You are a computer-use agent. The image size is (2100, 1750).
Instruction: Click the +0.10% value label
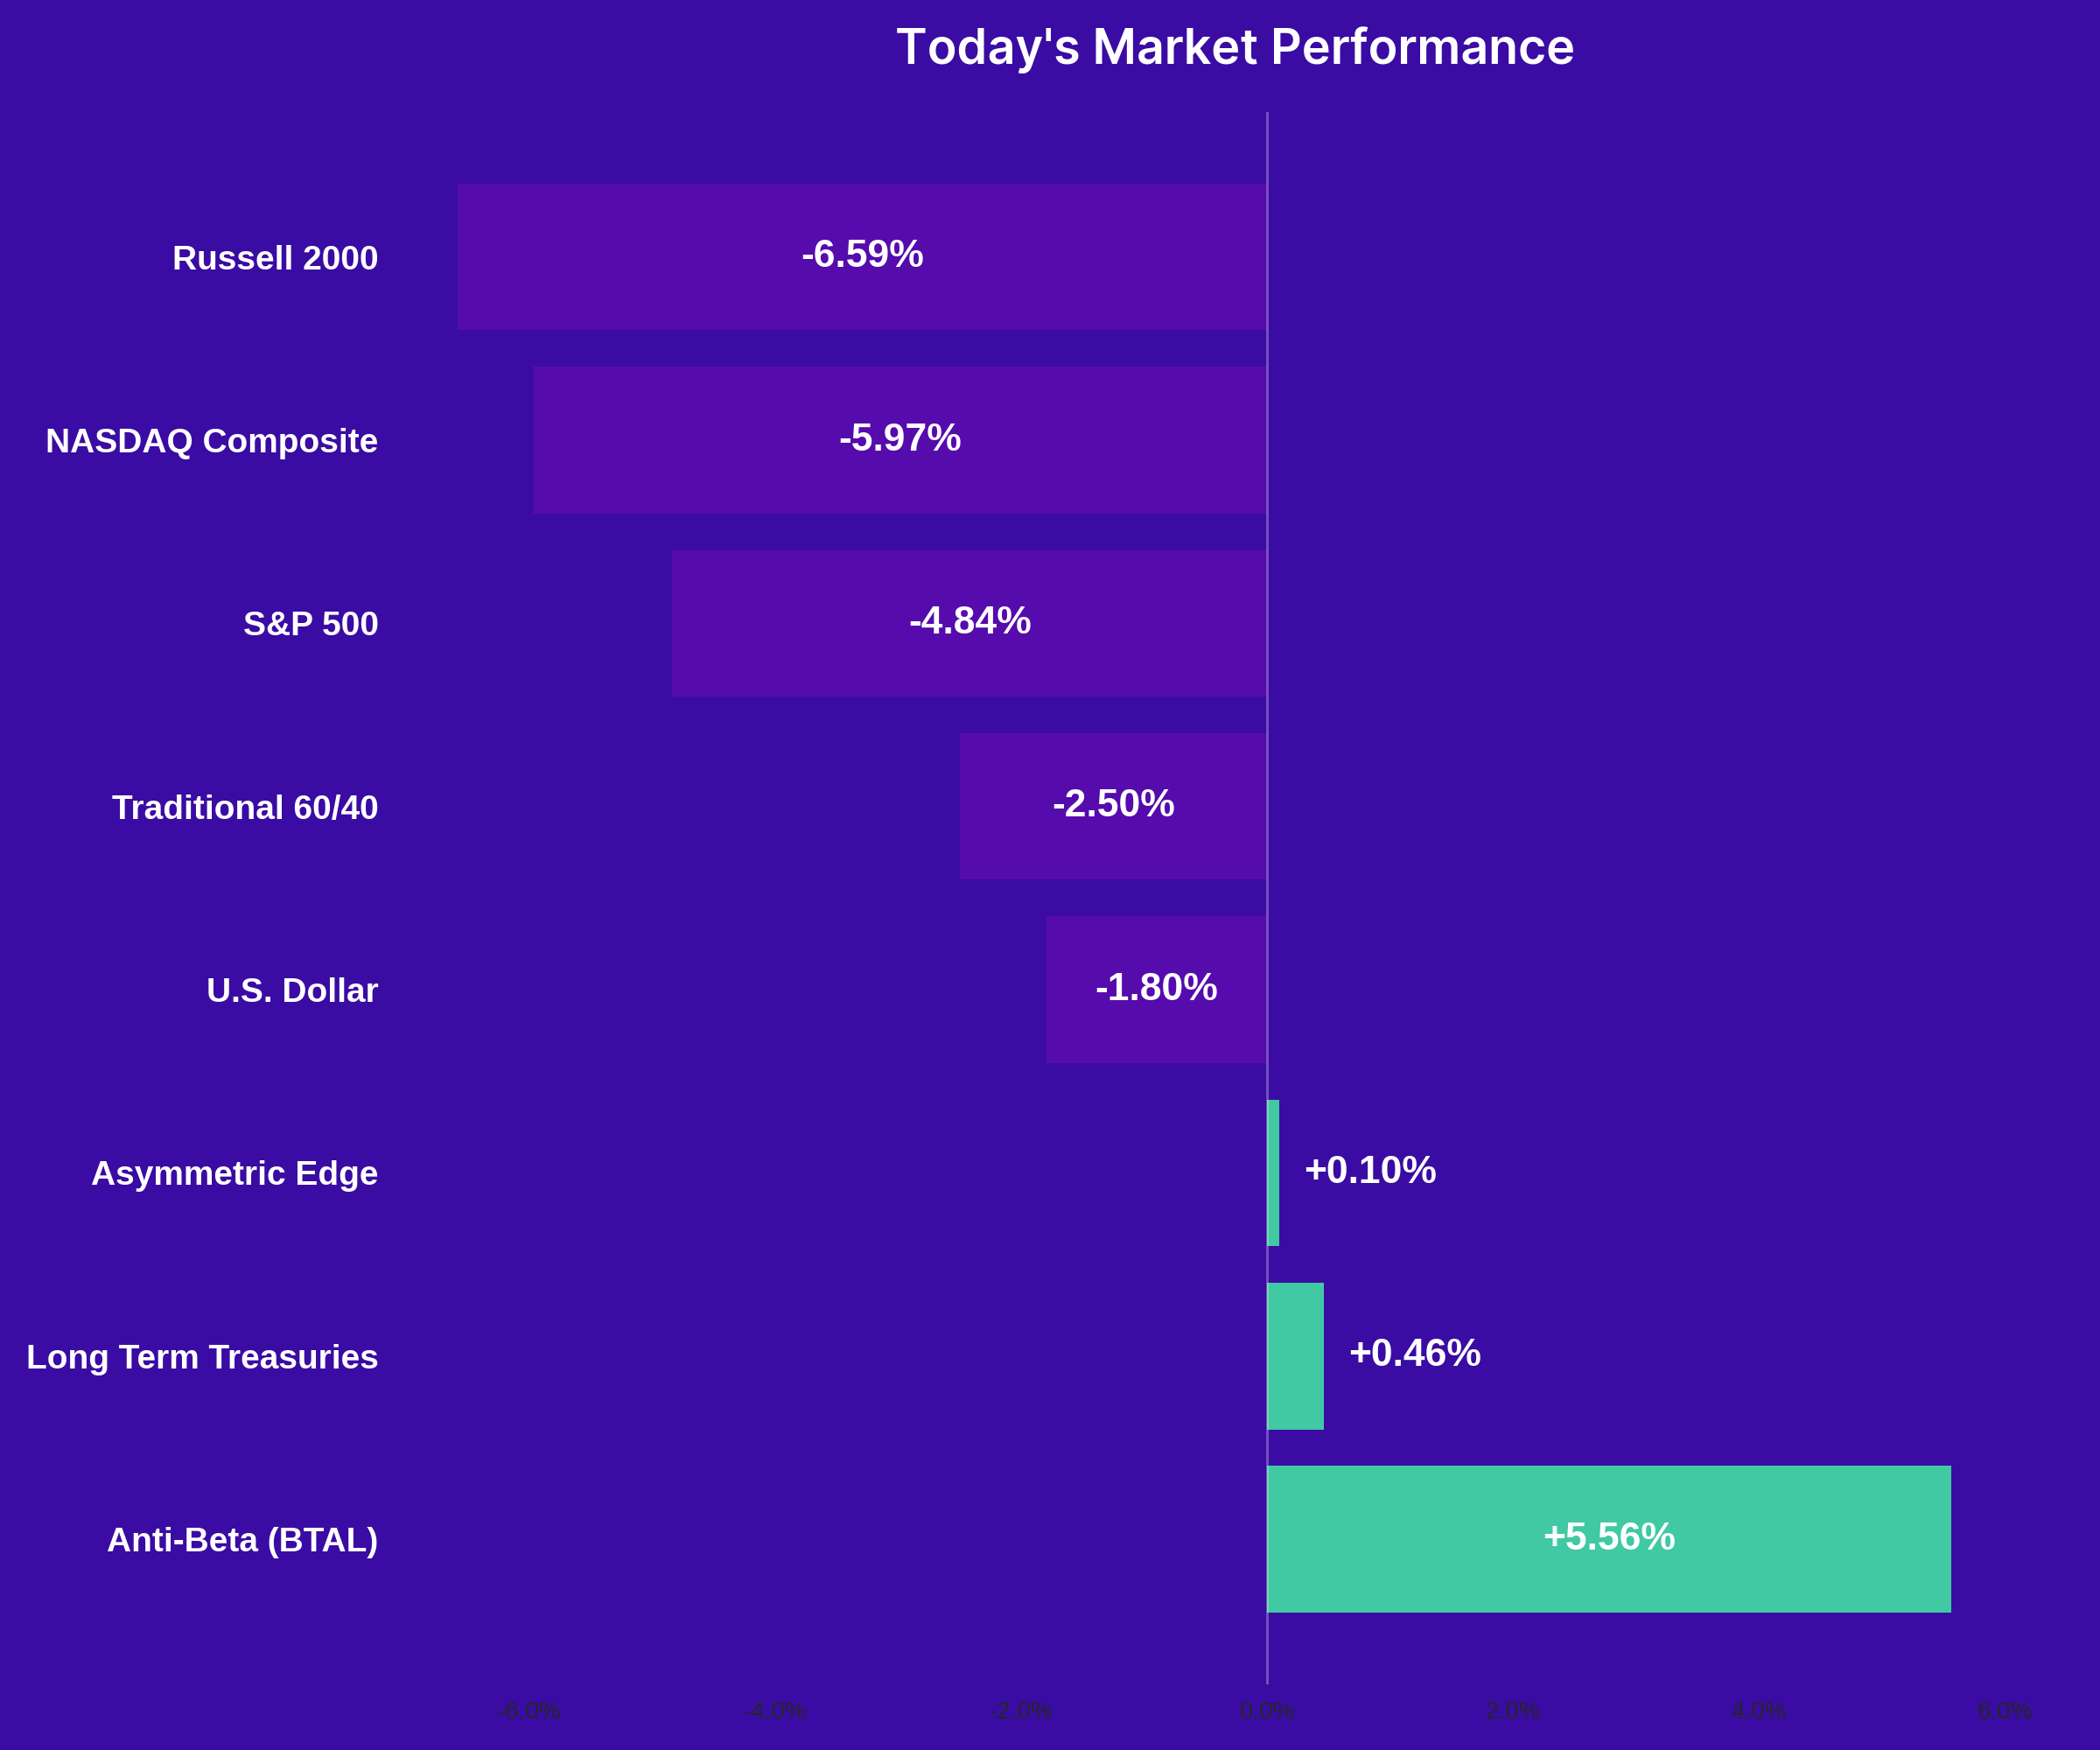point(1370,1170)
